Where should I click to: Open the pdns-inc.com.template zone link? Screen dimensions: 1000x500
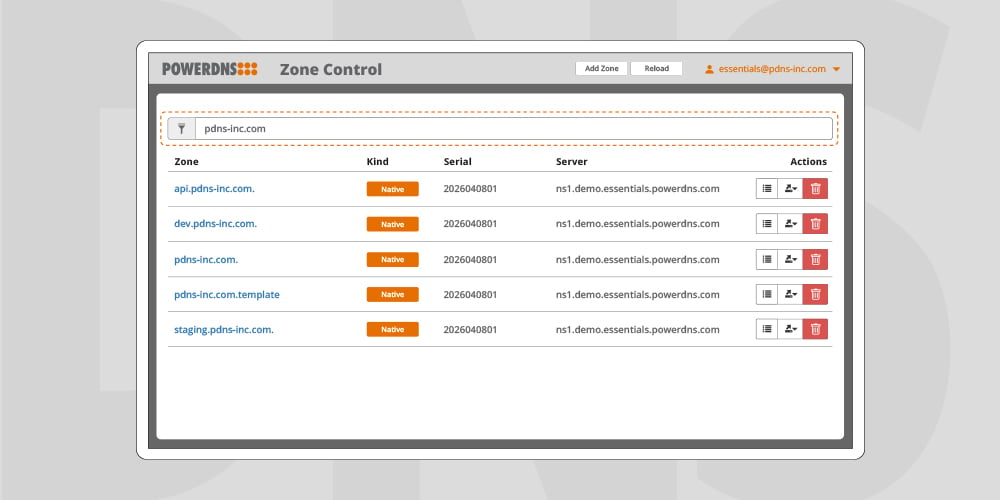point(227,295)
